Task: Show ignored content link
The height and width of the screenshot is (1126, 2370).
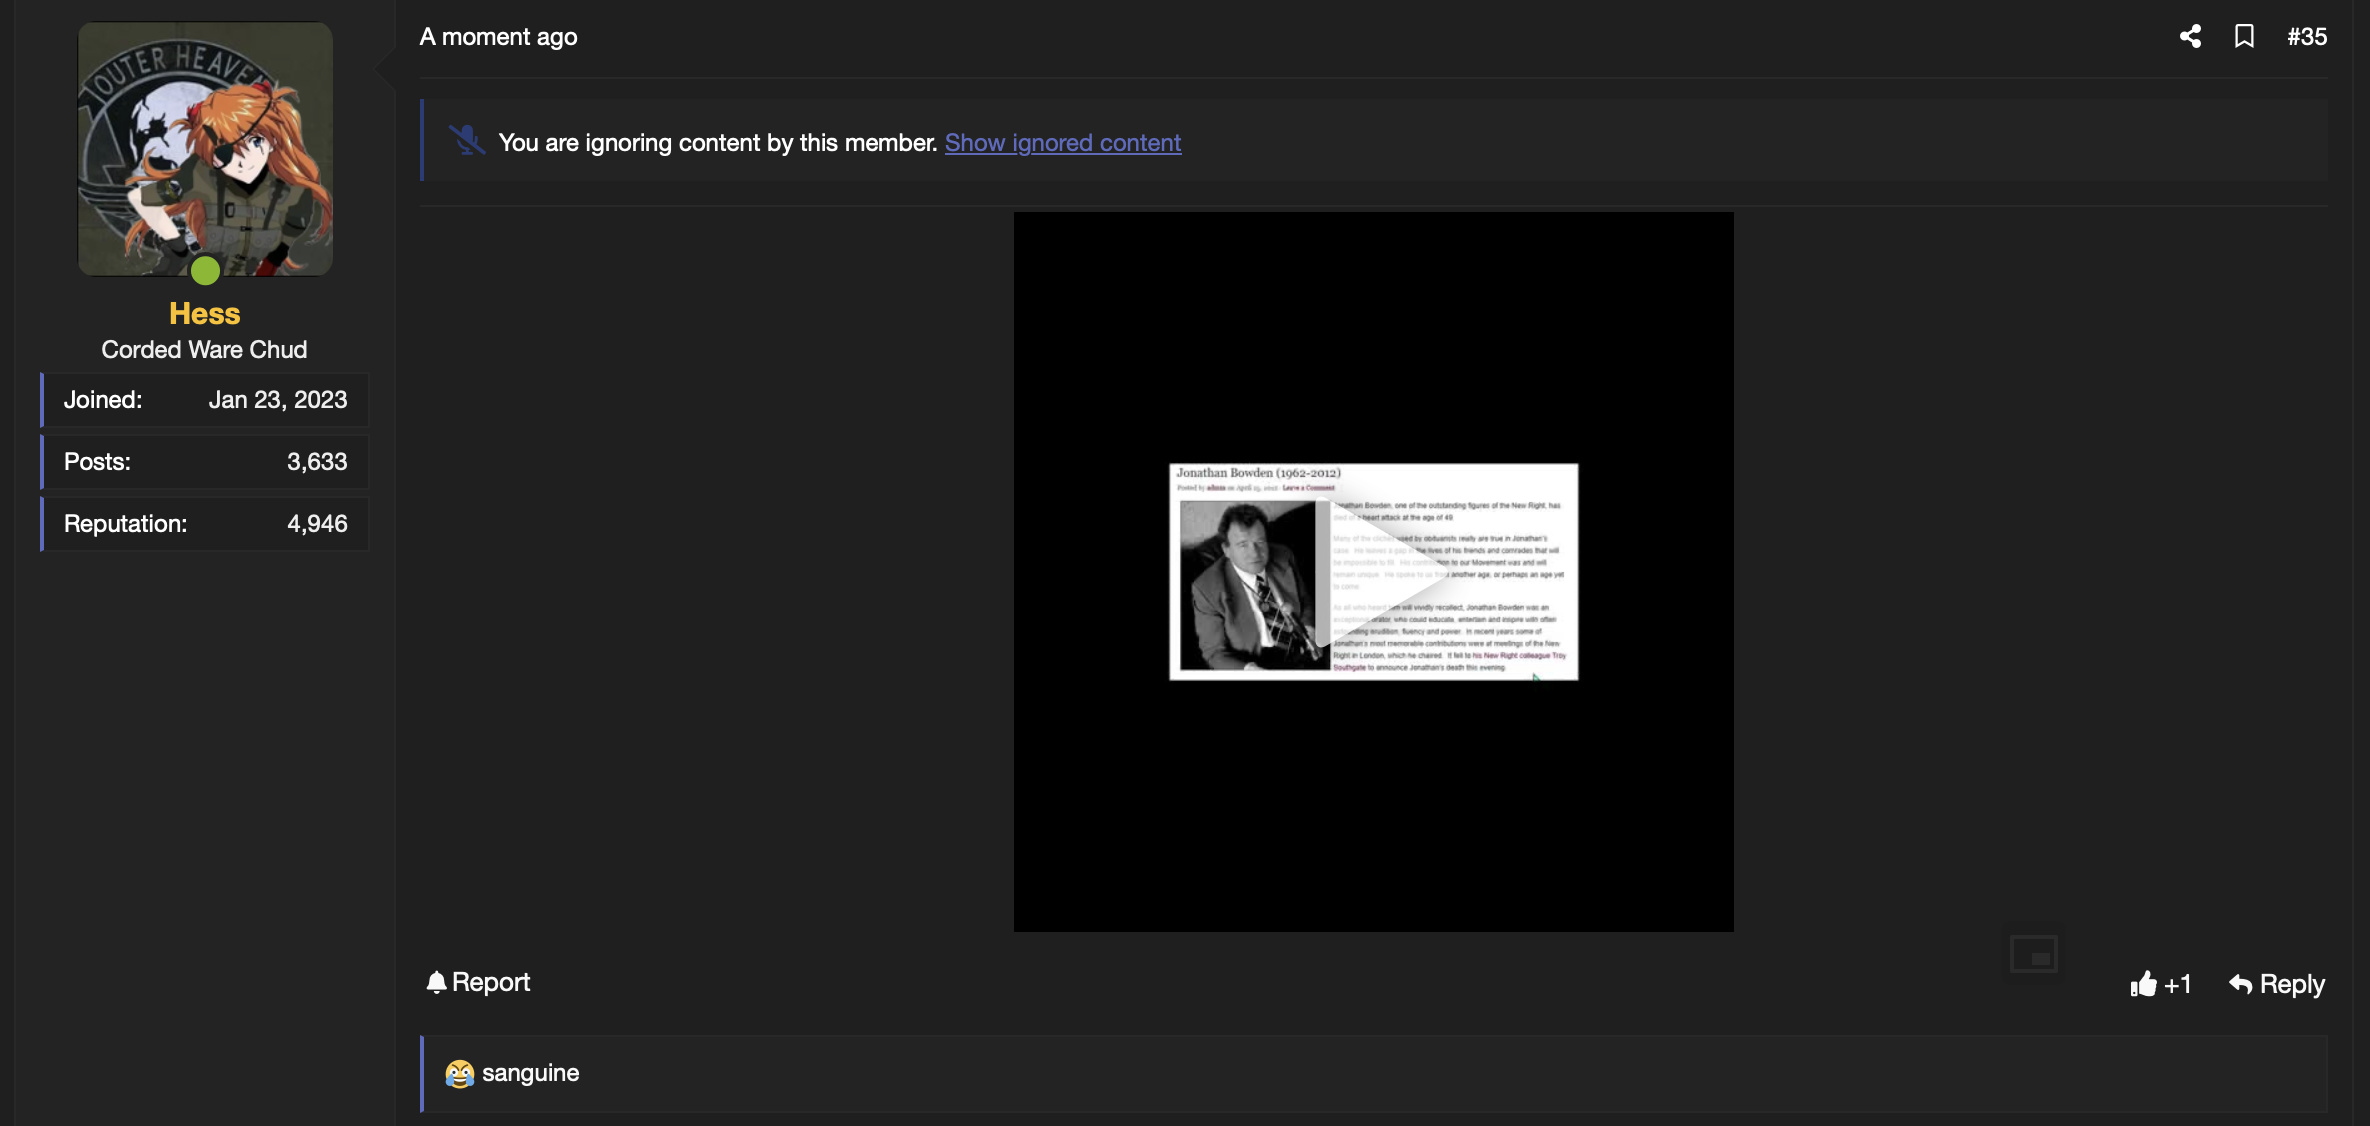Action: (1063, 142)
